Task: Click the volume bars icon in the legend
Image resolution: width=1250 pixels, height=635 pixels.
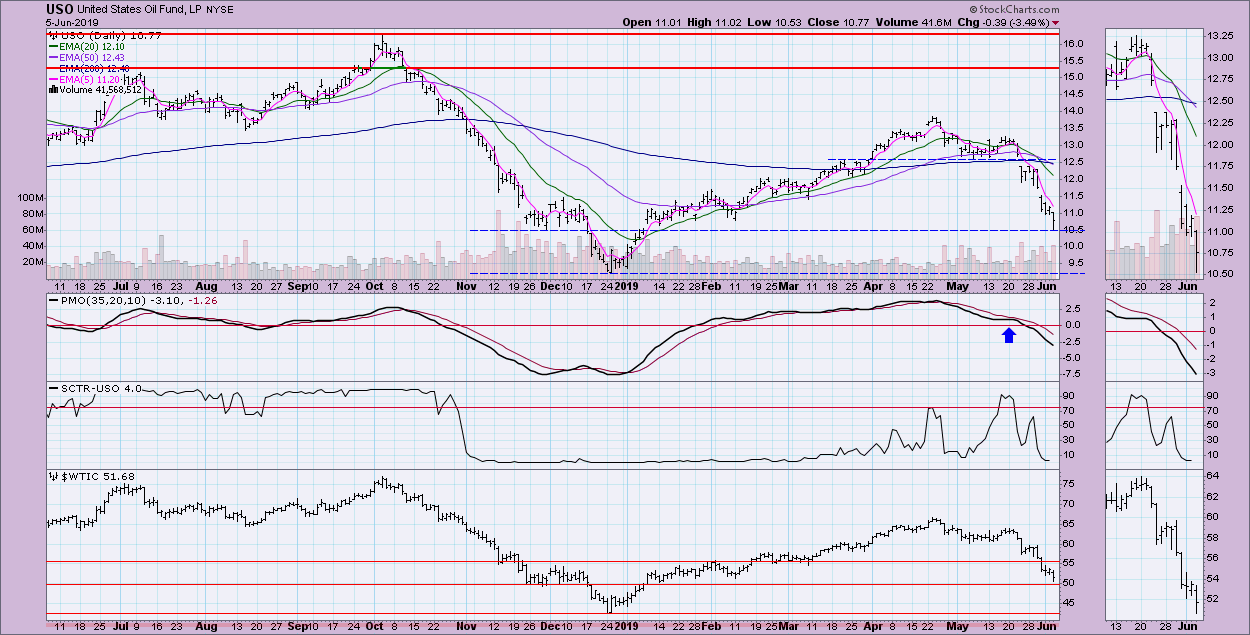Action: point(53,90)
